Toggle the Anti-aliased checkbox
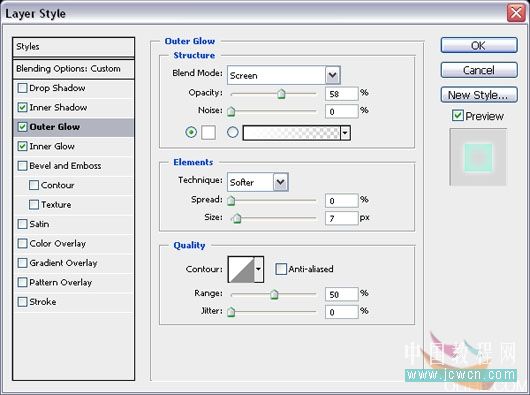 pos(281,269)
